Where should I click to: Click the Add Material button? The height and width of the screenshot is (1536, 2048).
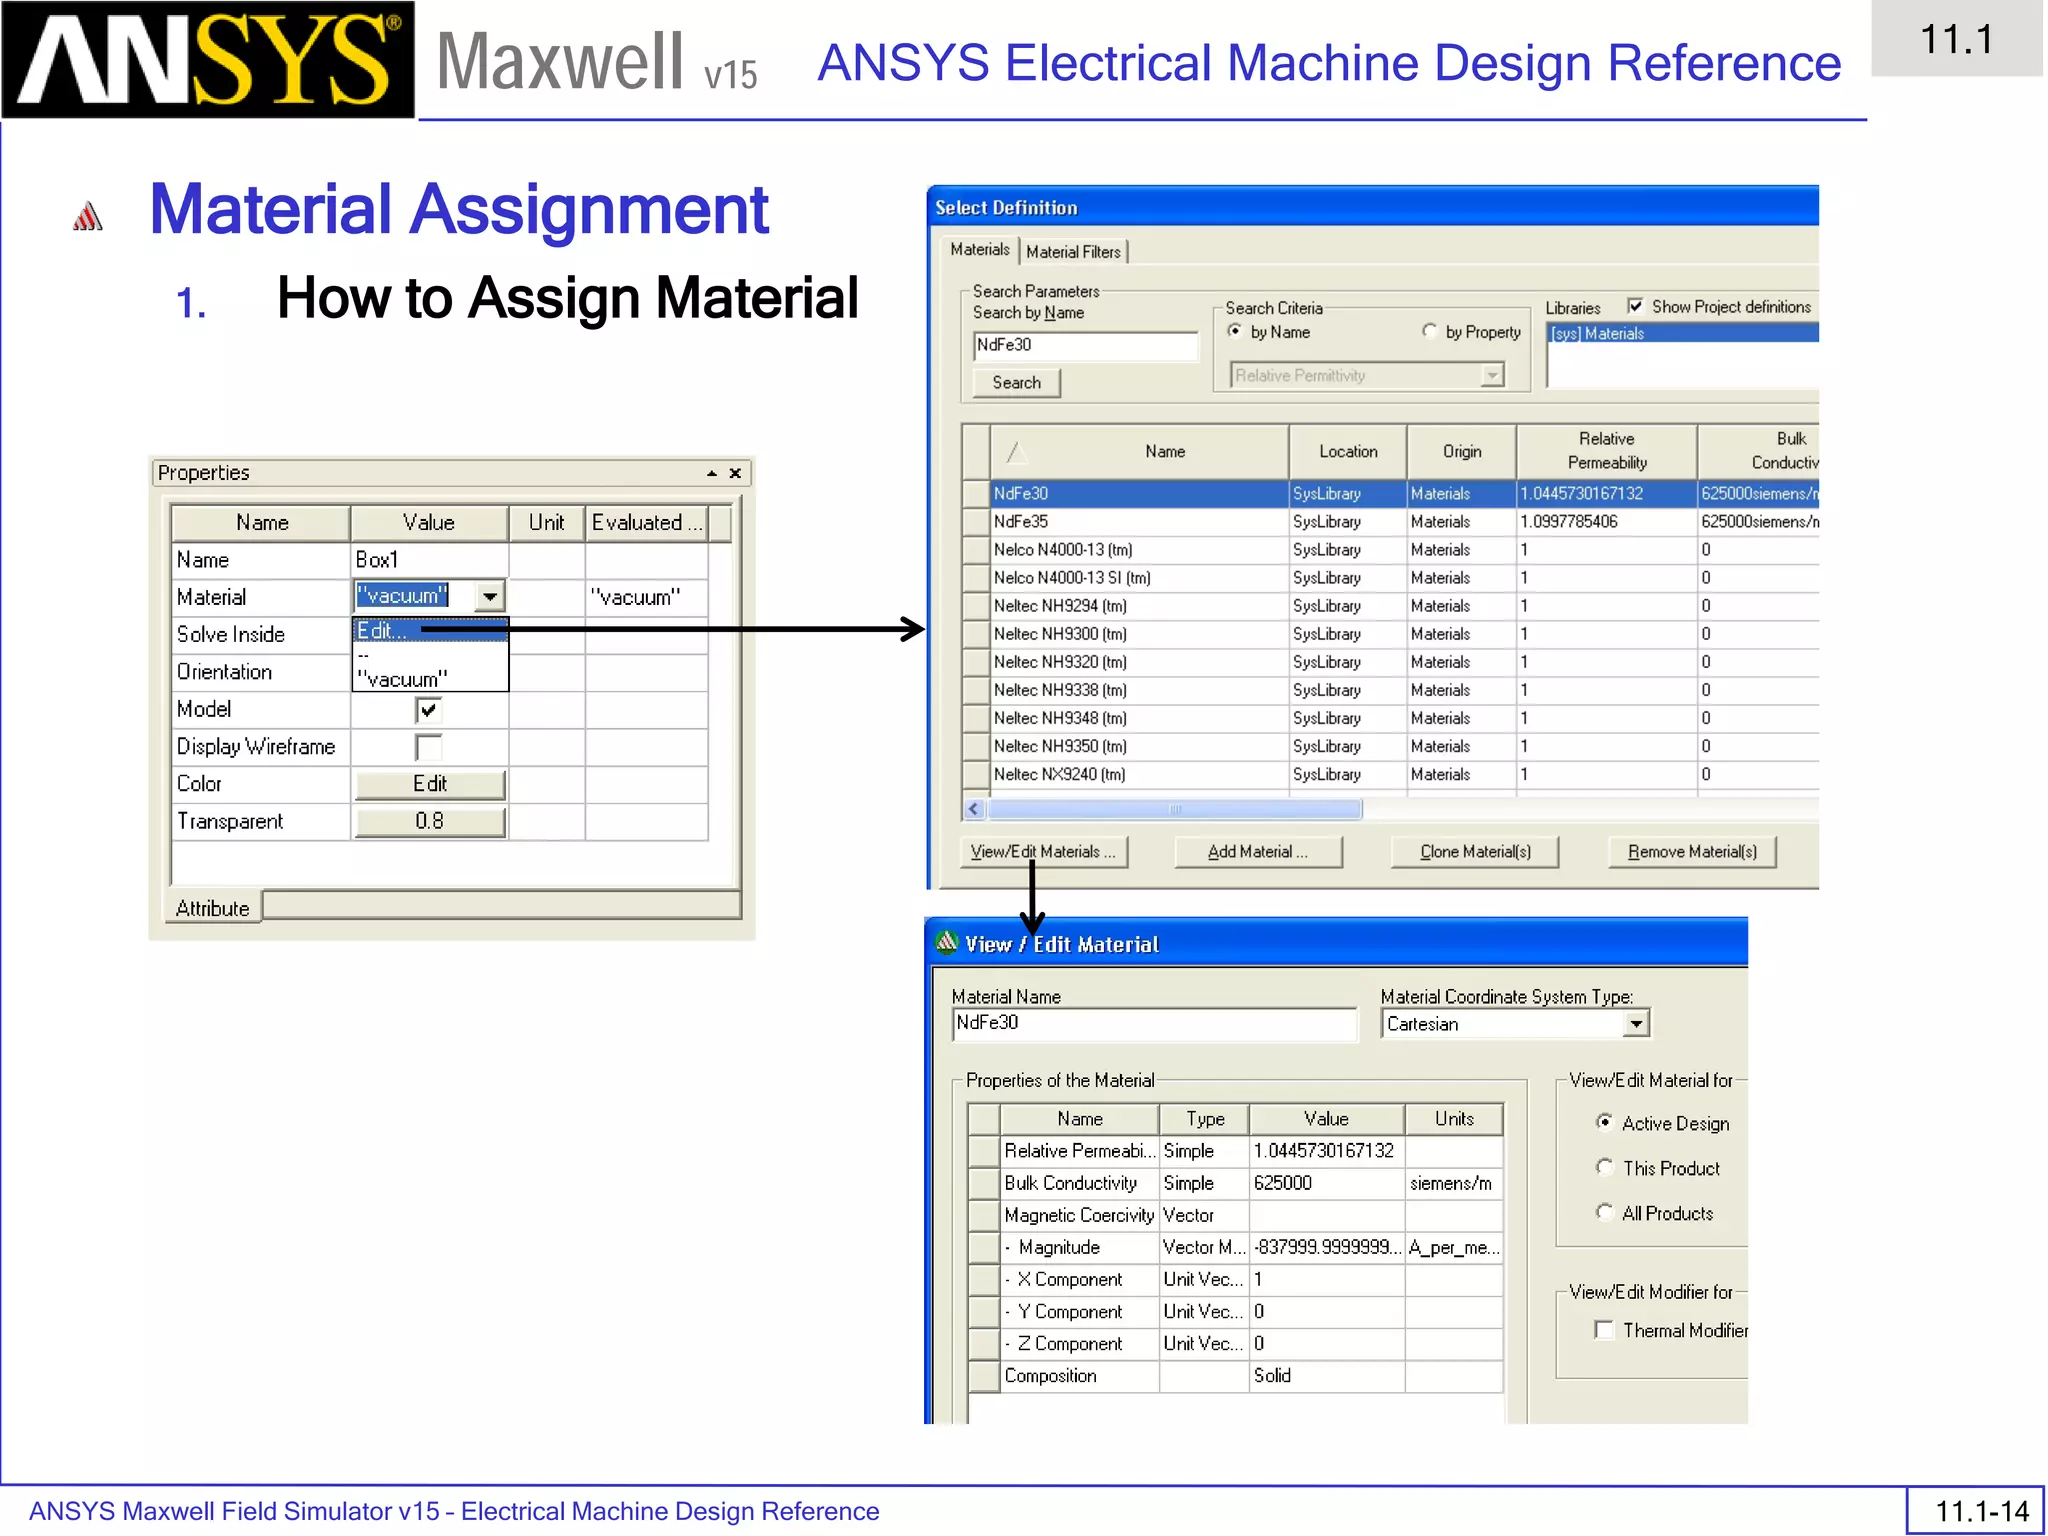[1257, 852]
